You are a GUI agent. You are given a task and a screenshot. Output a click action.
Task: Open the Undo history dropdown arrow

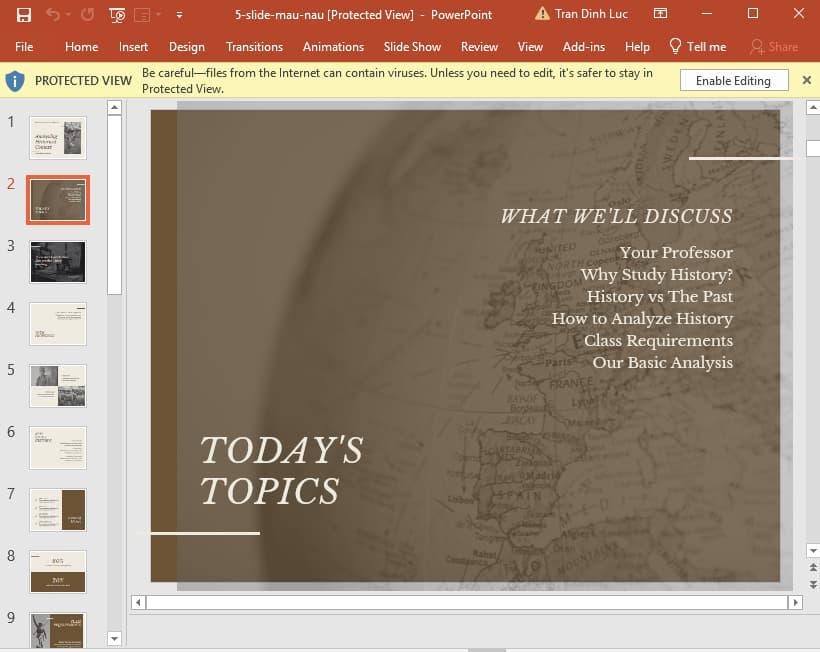tap(69, 15)
